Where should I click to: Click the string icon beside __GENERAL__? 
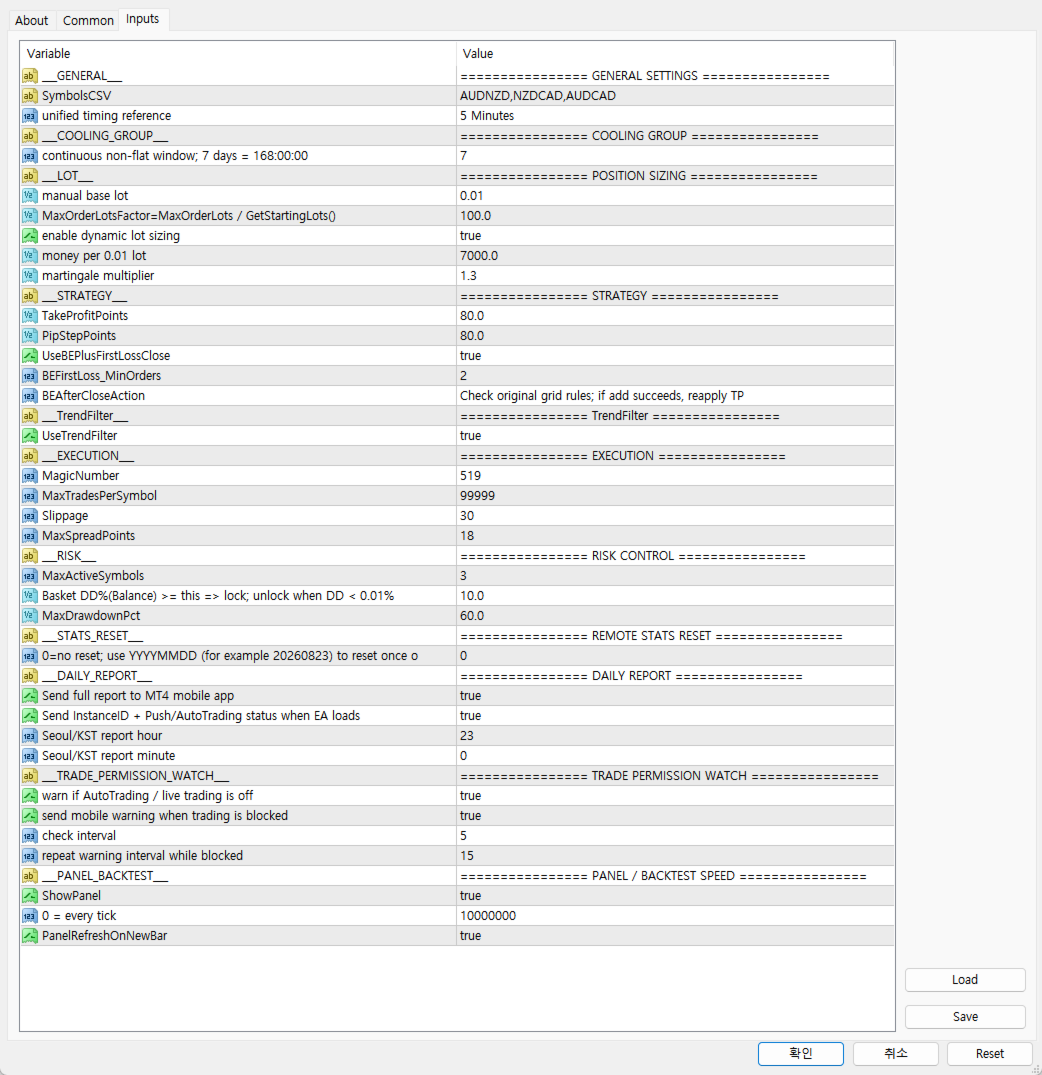point(29,76)
